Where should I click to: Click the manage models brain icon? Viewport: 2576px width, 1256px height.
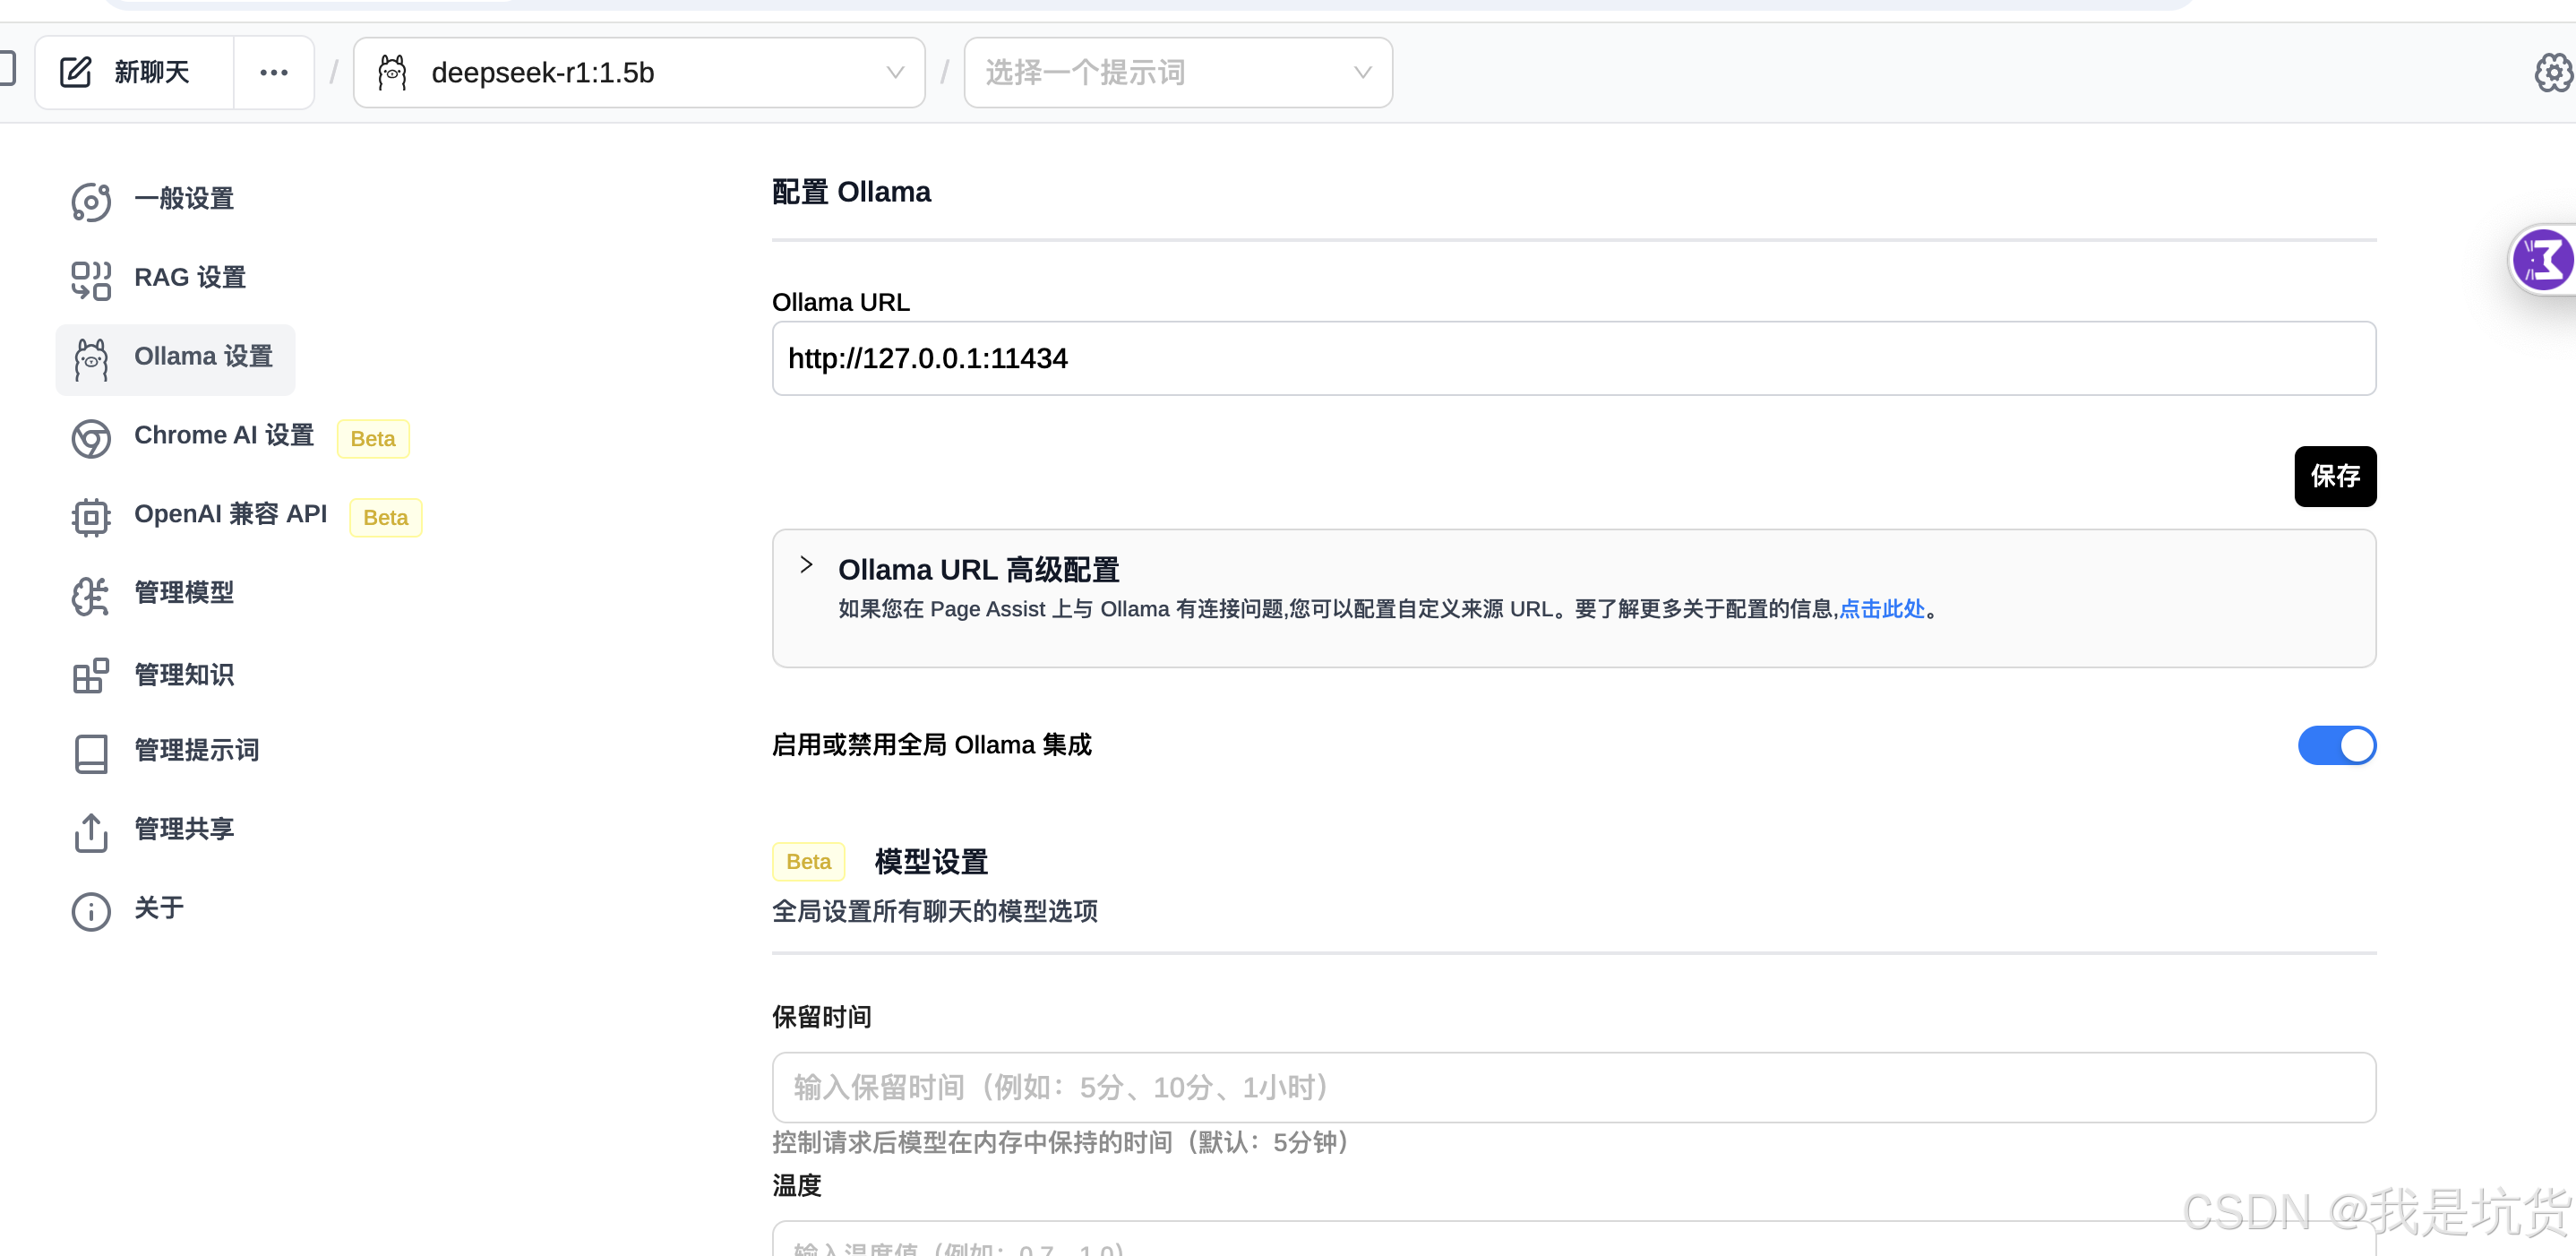[90, 596]
